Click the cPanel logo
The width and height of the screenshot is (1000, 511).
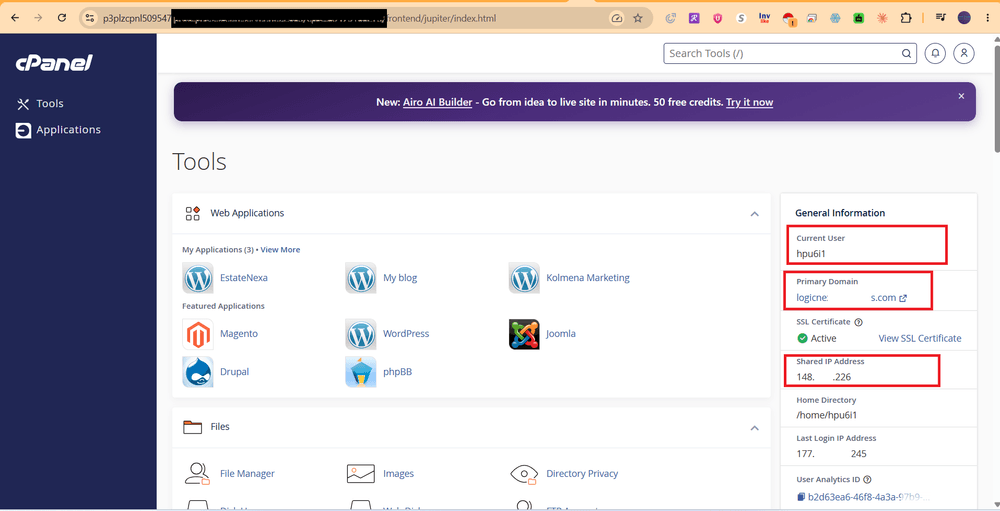[54, 63]
